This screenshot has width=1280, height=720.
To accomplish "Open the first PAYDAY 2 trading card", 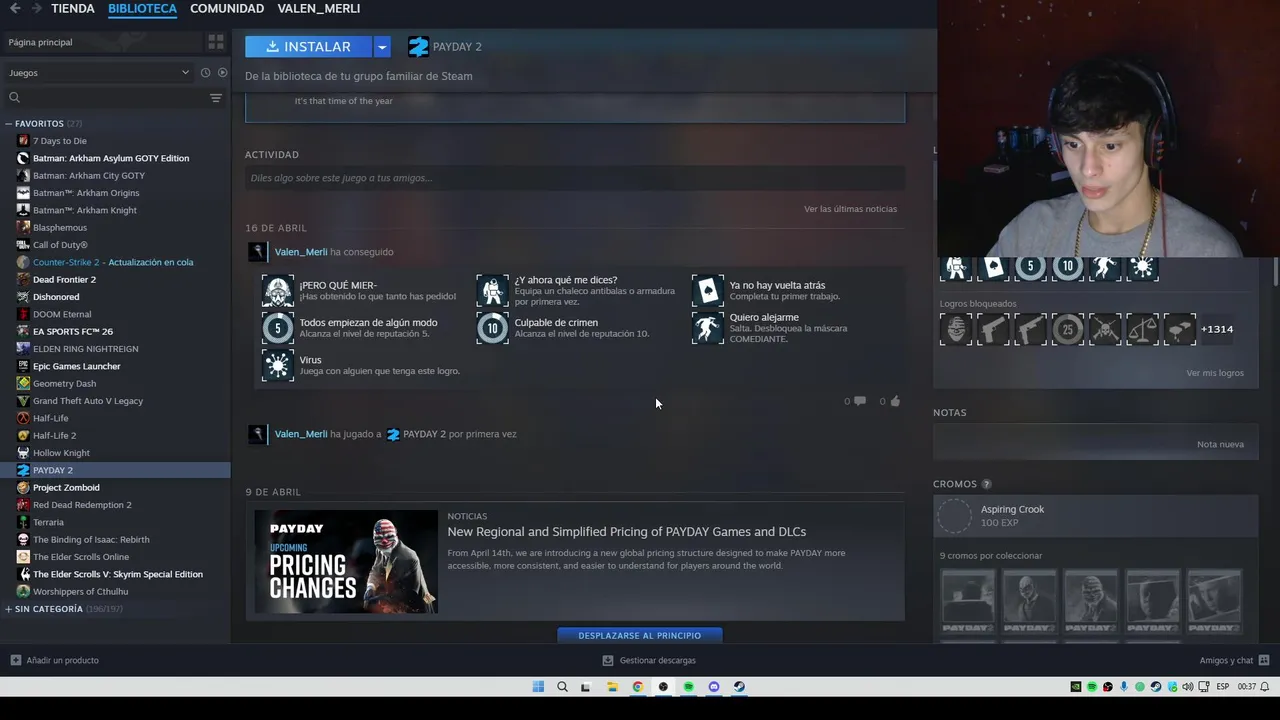I will tap(968, 601).
